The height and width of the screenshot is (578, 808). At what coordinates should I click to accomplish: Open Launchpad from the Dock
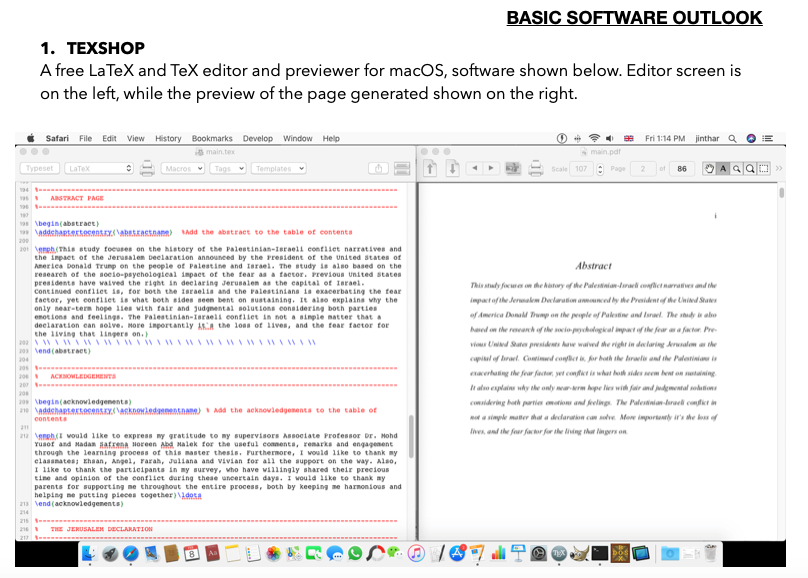pyautogui.click(x=110, y=554)
